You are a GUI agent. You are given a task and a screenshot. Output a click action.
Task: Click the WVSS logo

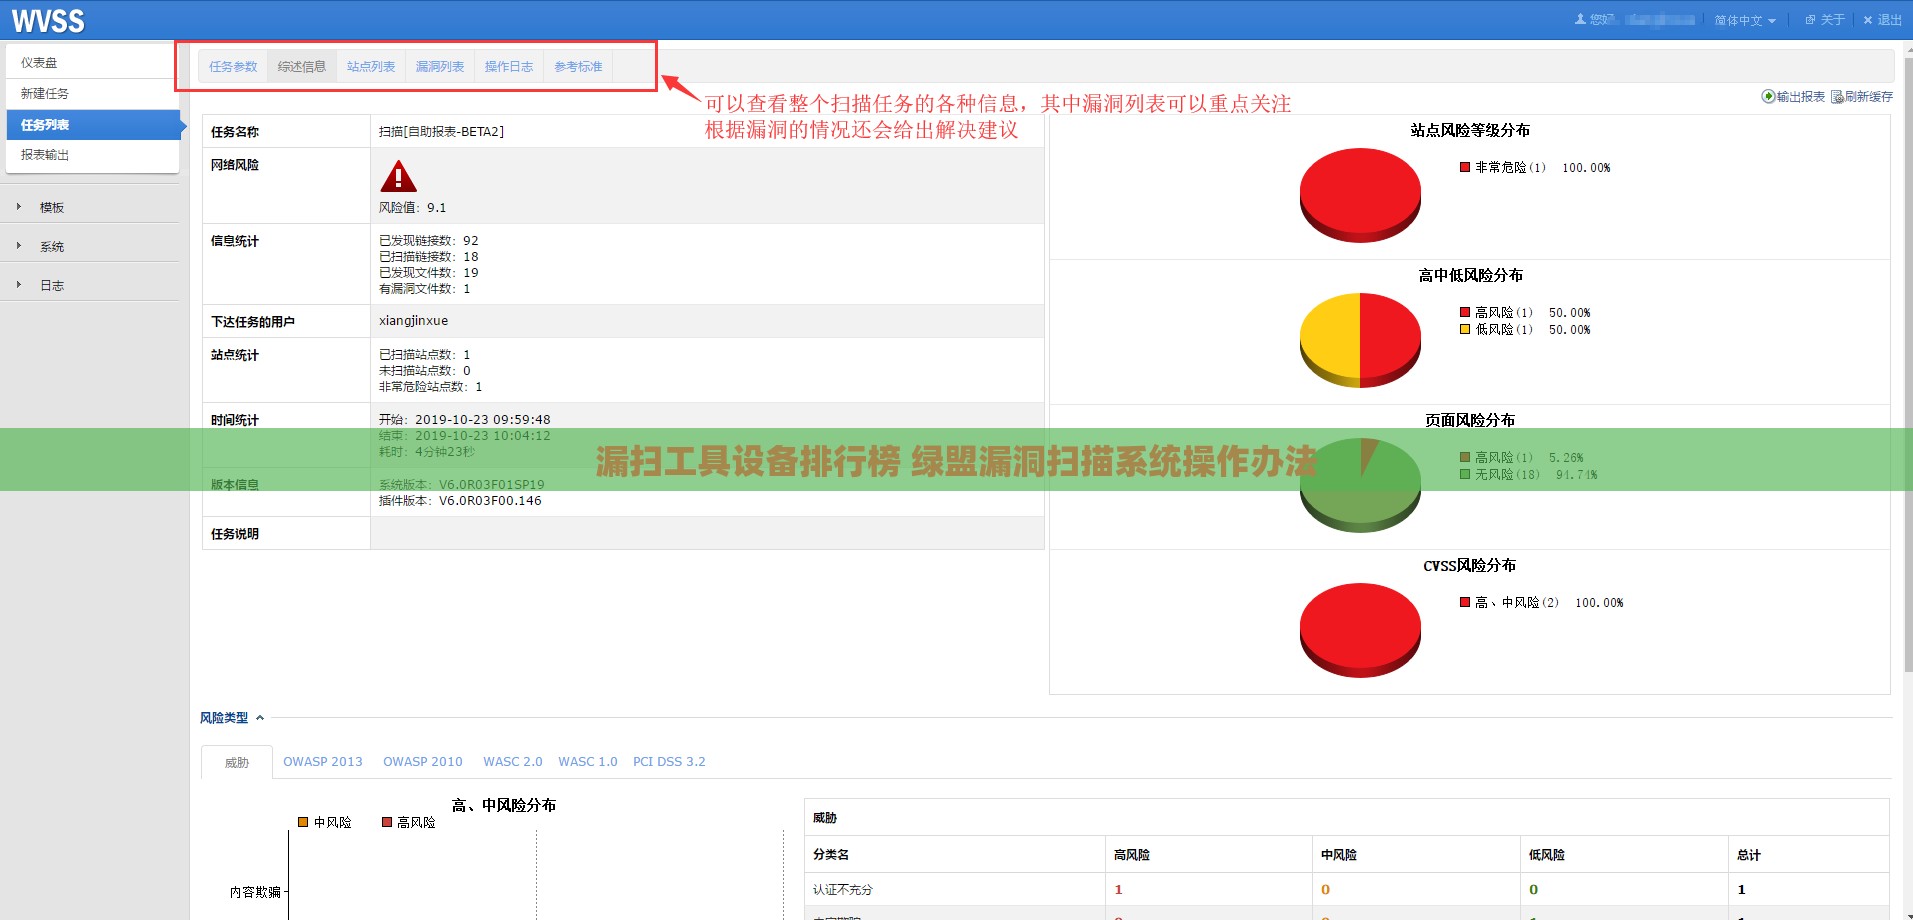48,20
